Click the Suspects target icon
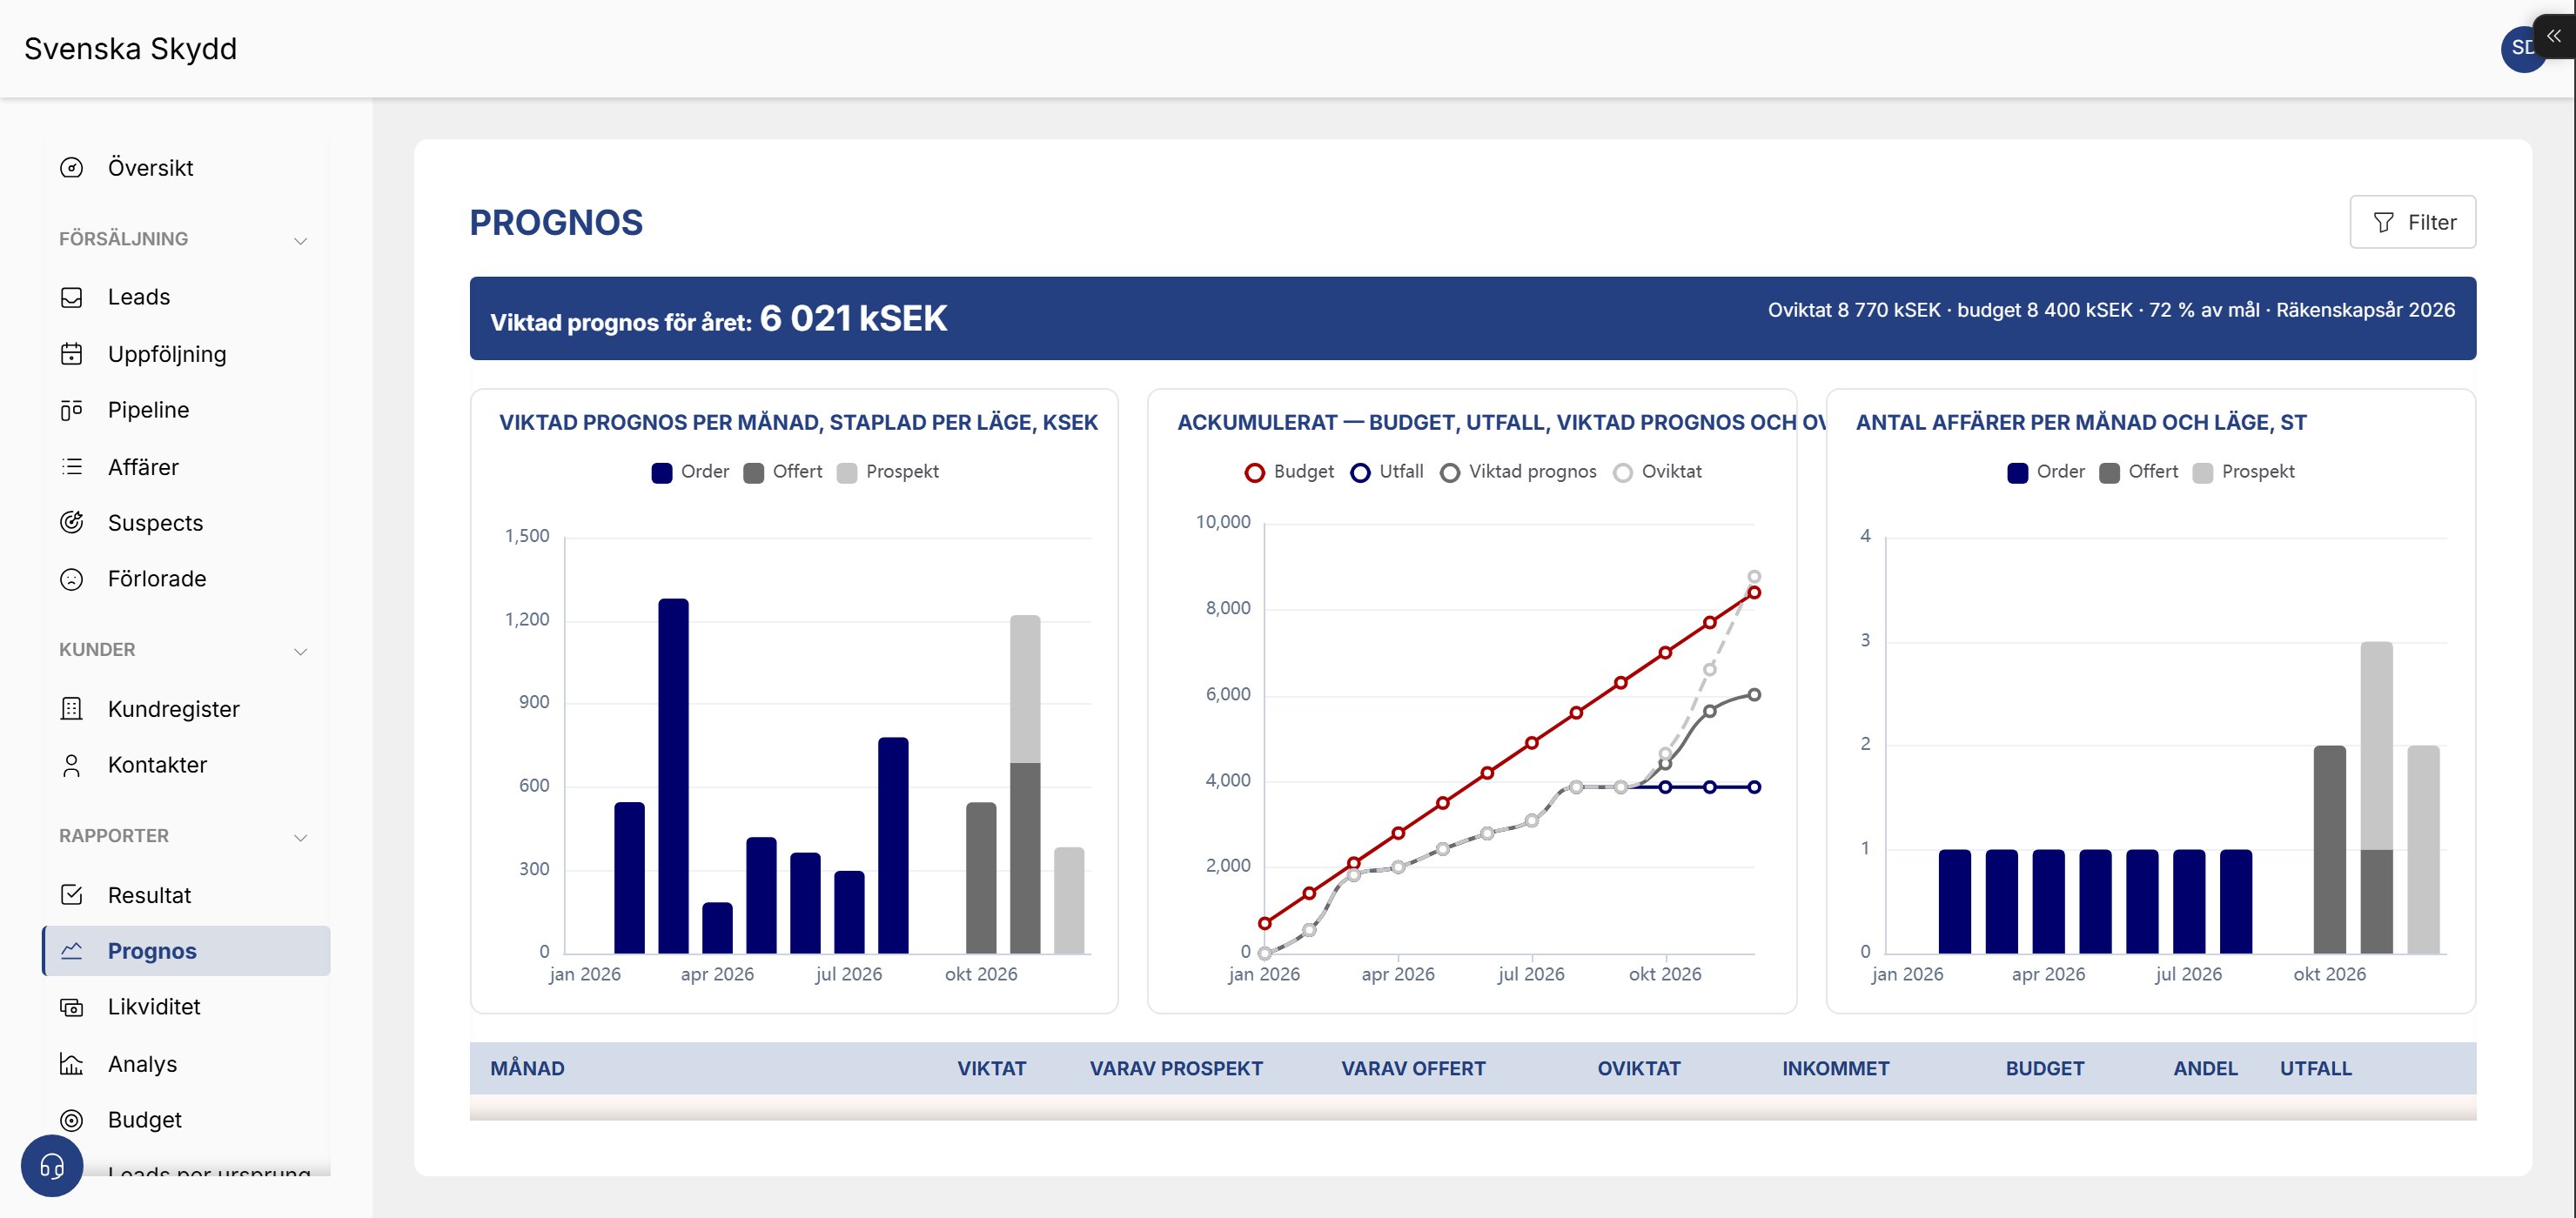 pyautogui.click(x=72, y=523)
